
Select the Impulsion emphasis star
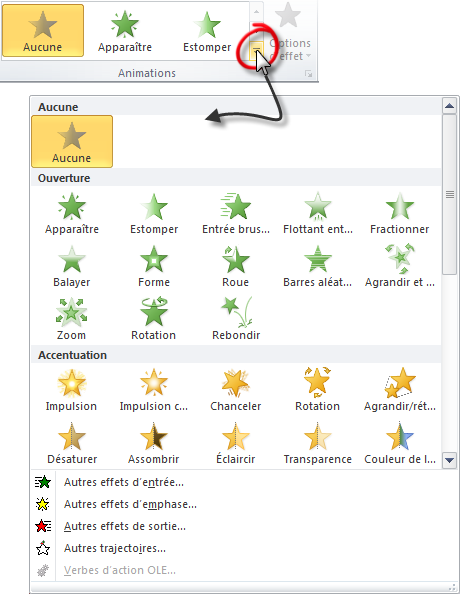coord(71,390)
